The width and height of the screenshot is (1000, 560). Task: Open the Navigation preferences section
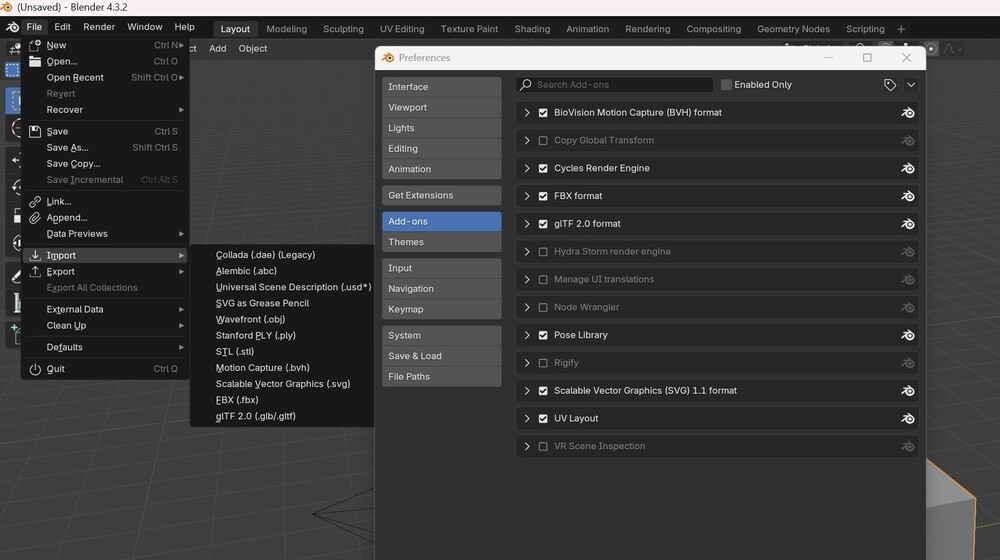click(x=441, y=288)
